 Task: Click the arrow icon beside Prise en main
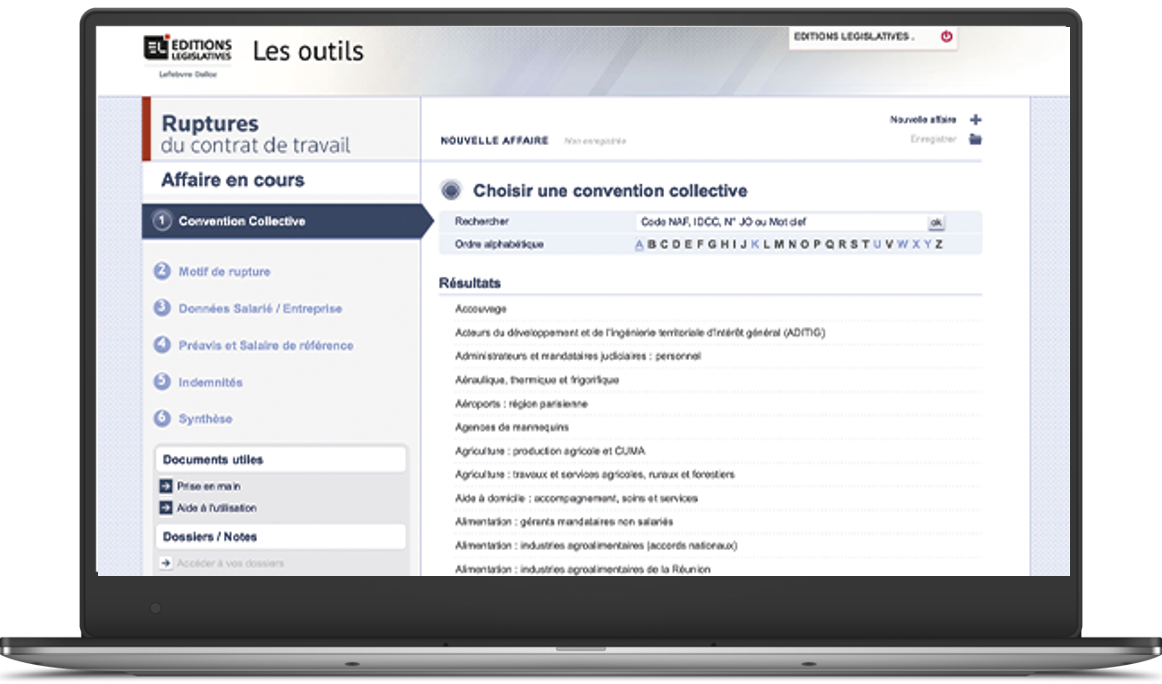166,486
